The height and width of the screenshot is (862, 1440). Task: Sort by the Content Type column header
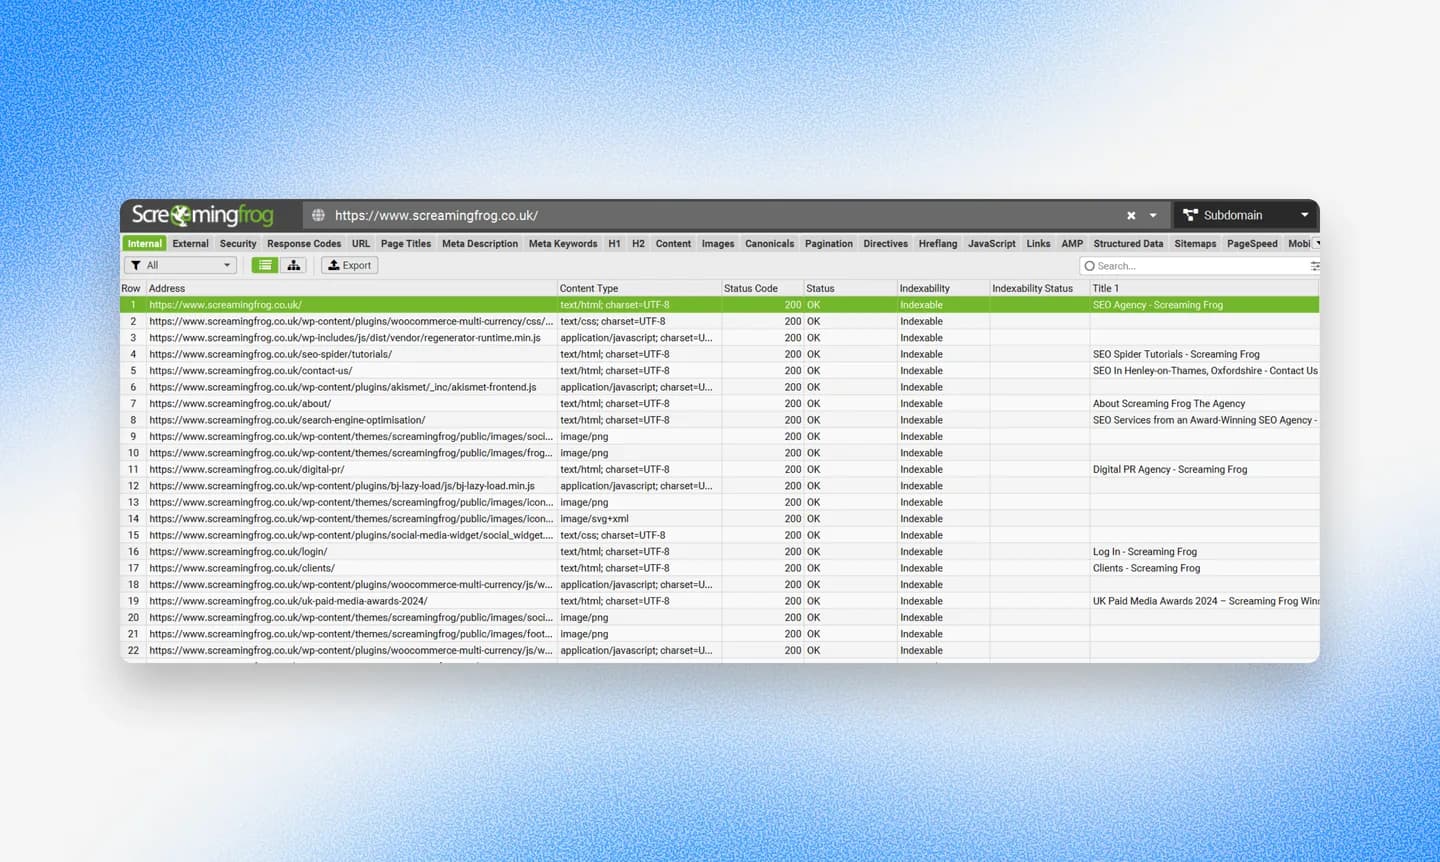tap(639, 288)
